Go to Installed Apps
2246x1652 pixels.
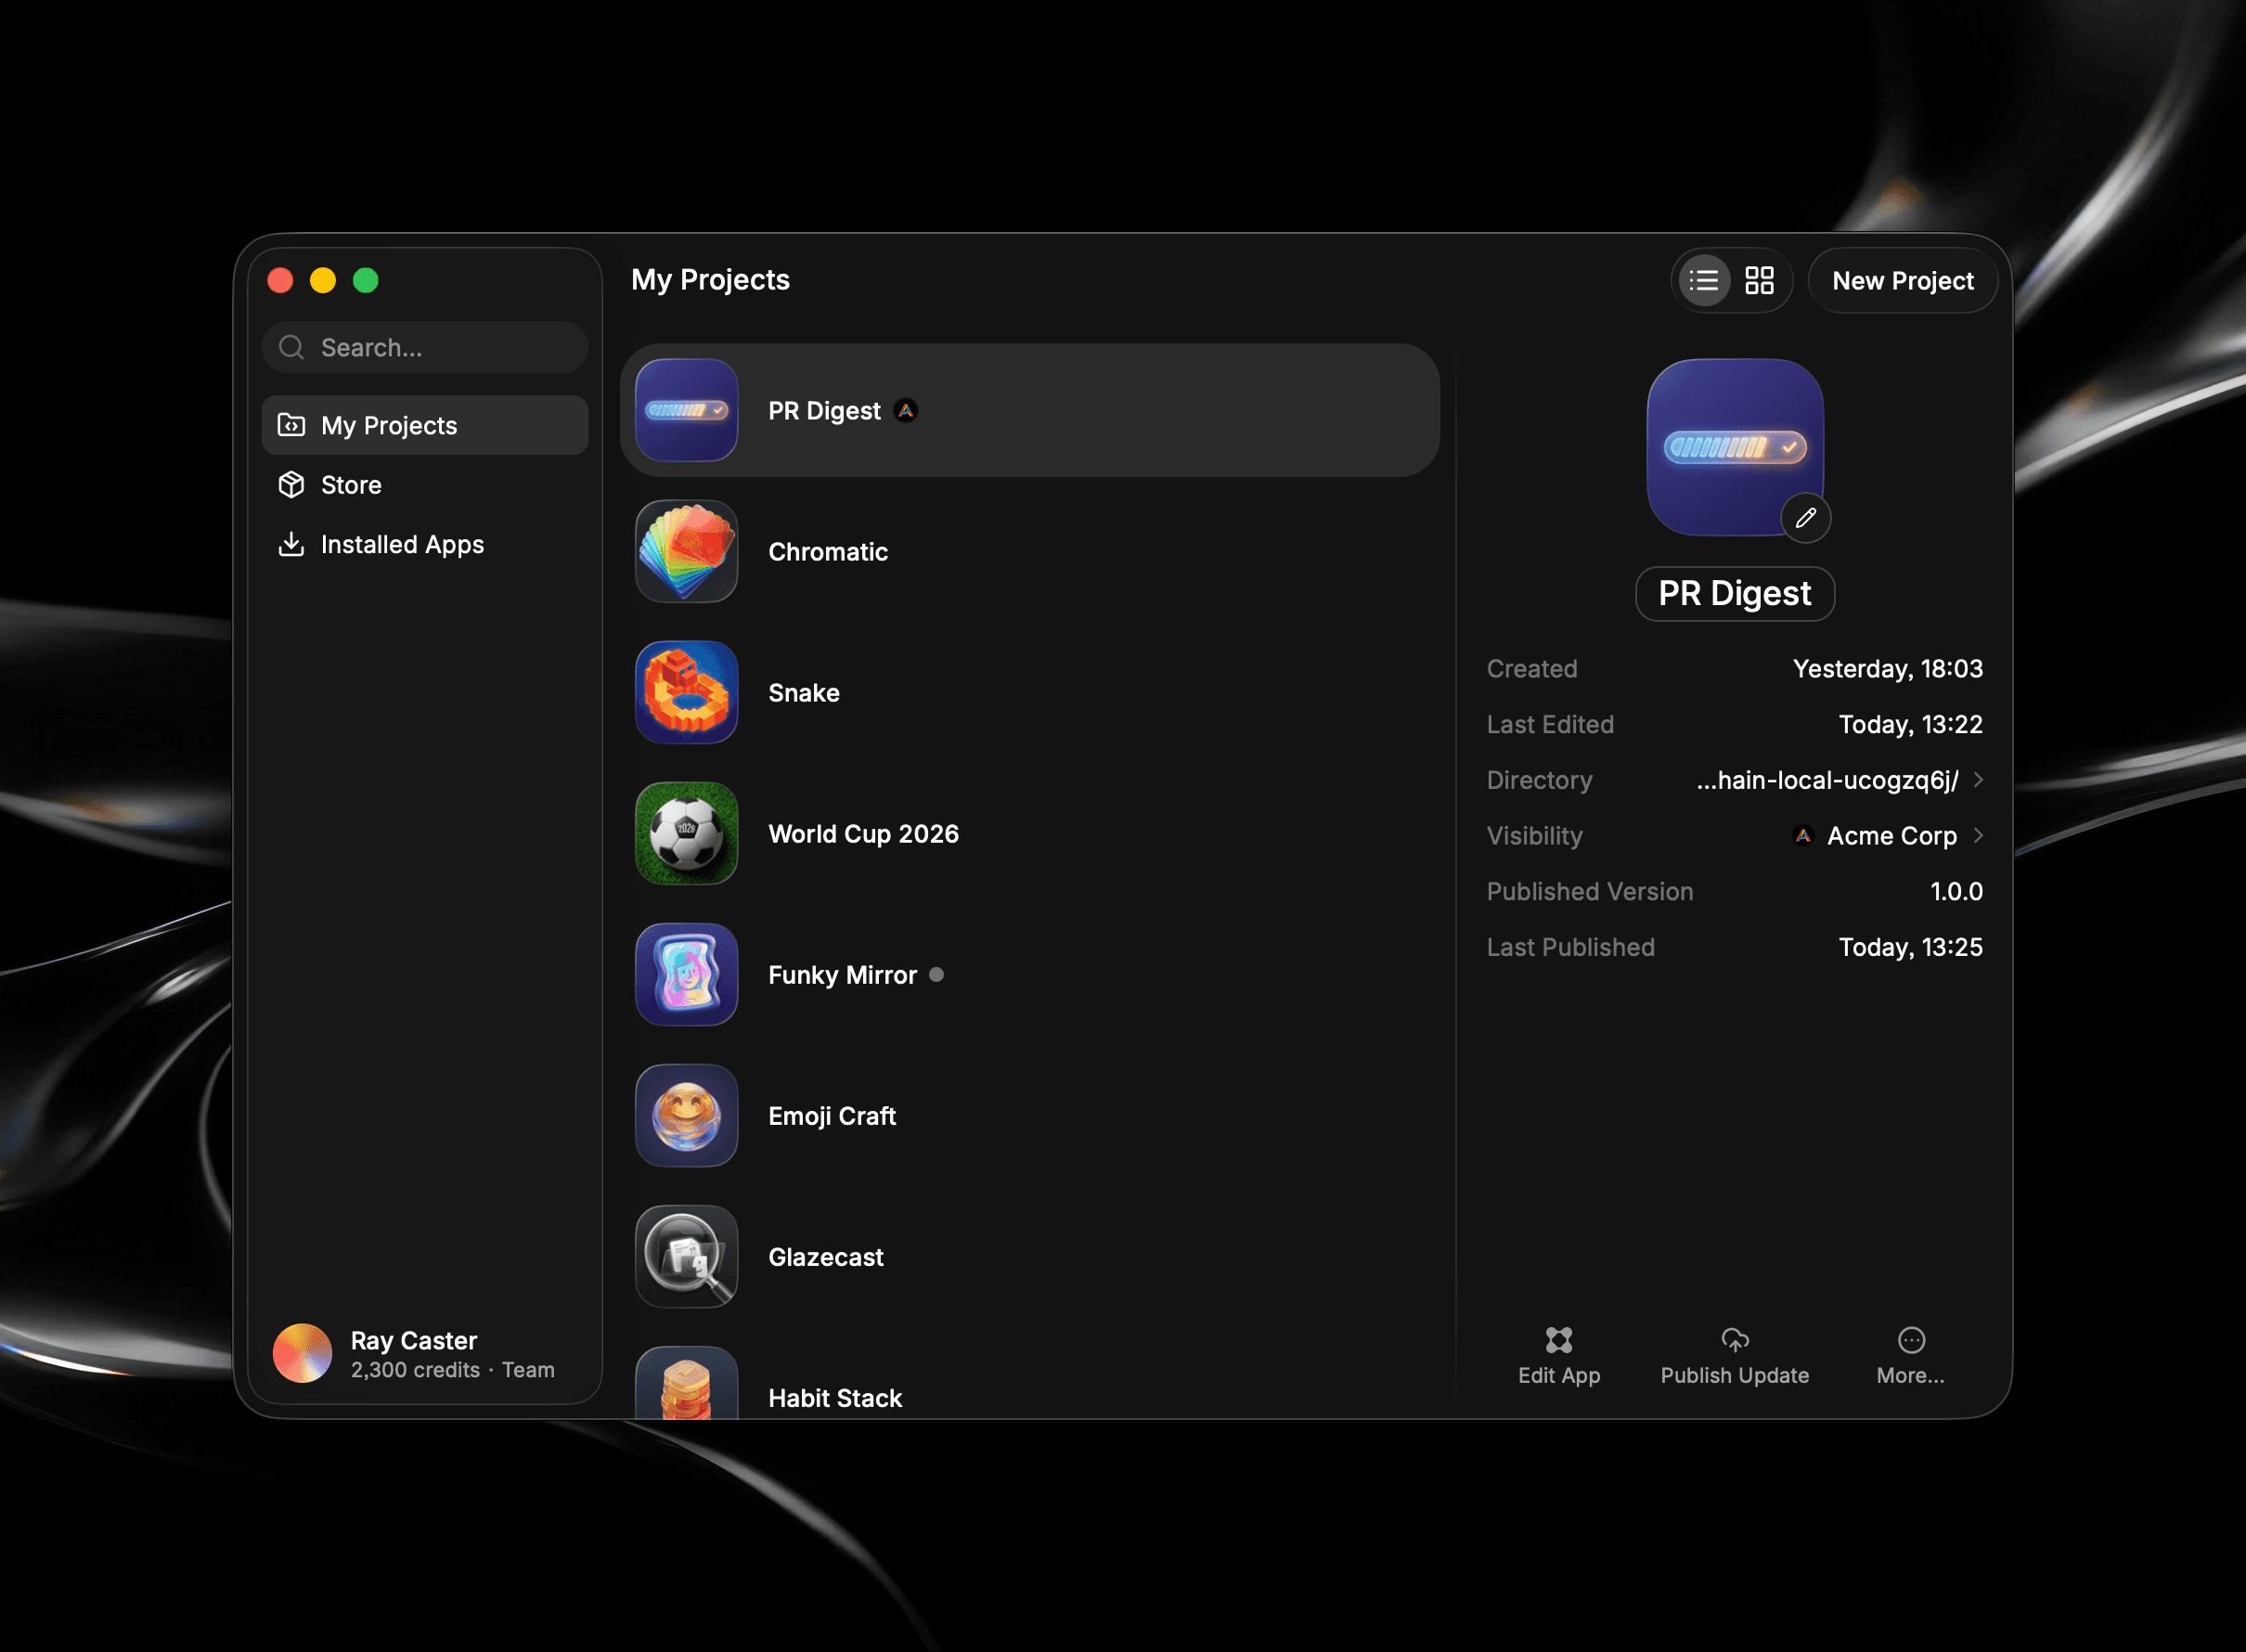(425, 544)
